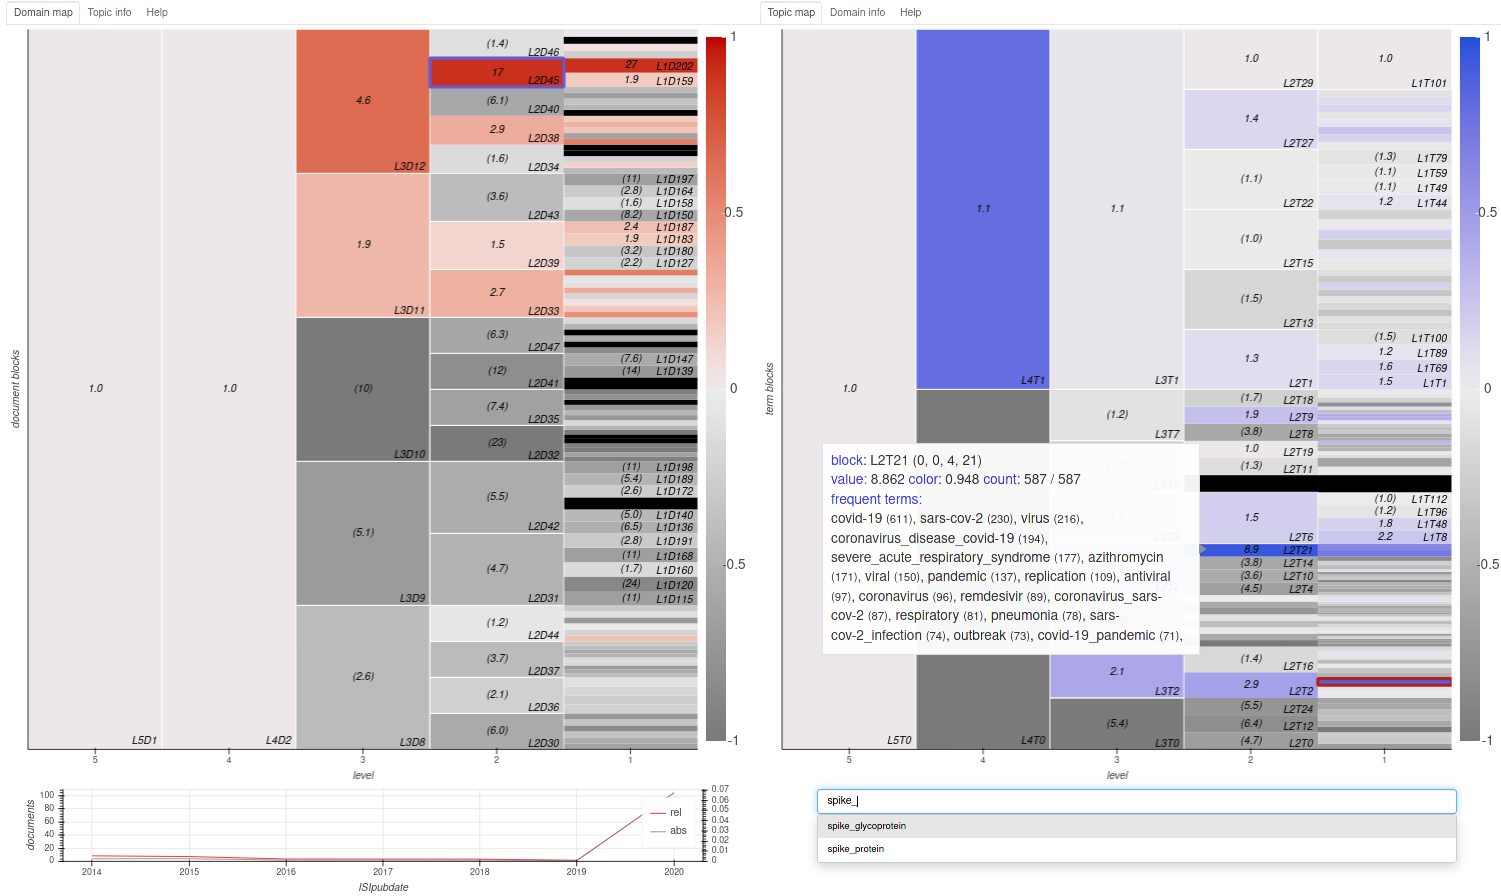This screenshot has height=896, width=1501.
Task: Select the L5D1 document block
Action: tap(95, 389)
